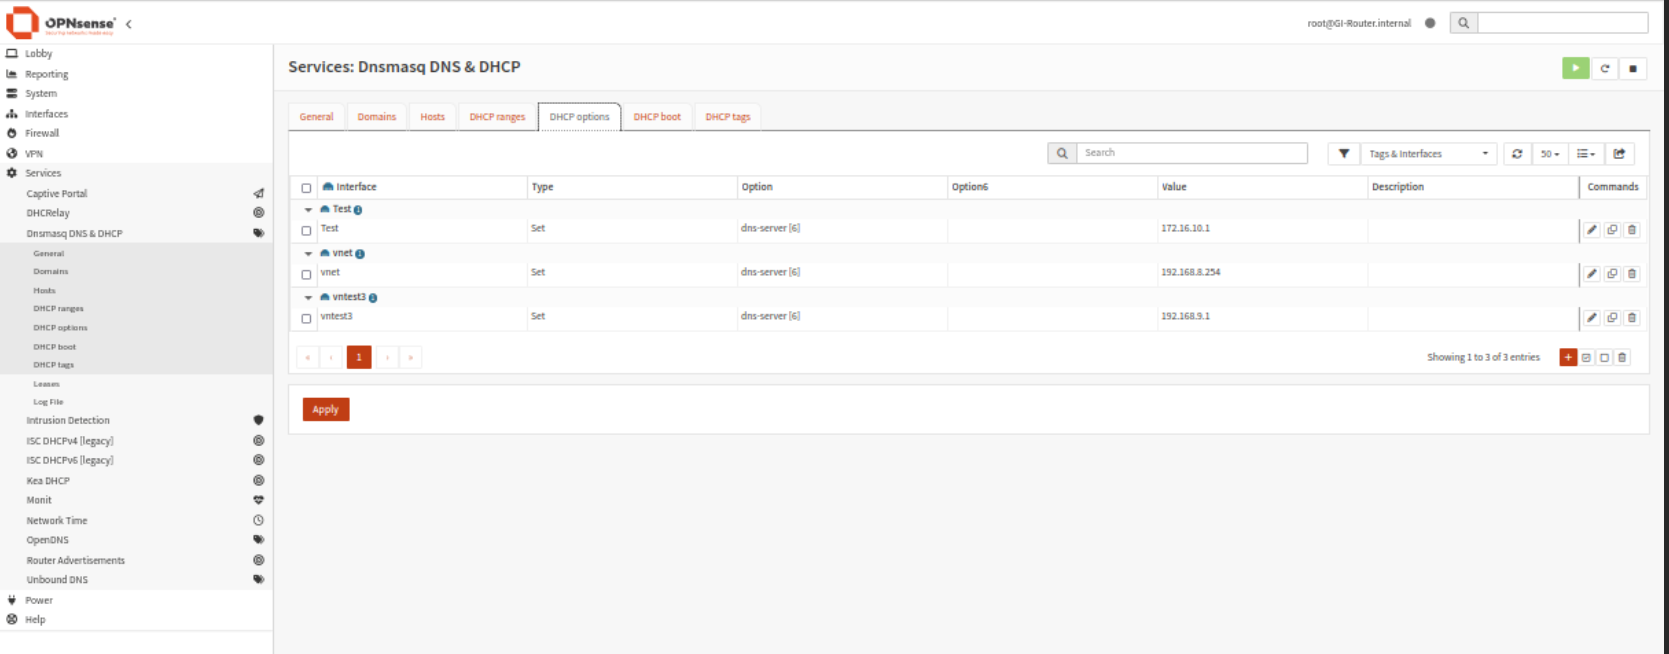Toggle the select-all header checkbox
Image resolution: width=1669 pixels, height=654 pixels.
click(x=306, y=188)
